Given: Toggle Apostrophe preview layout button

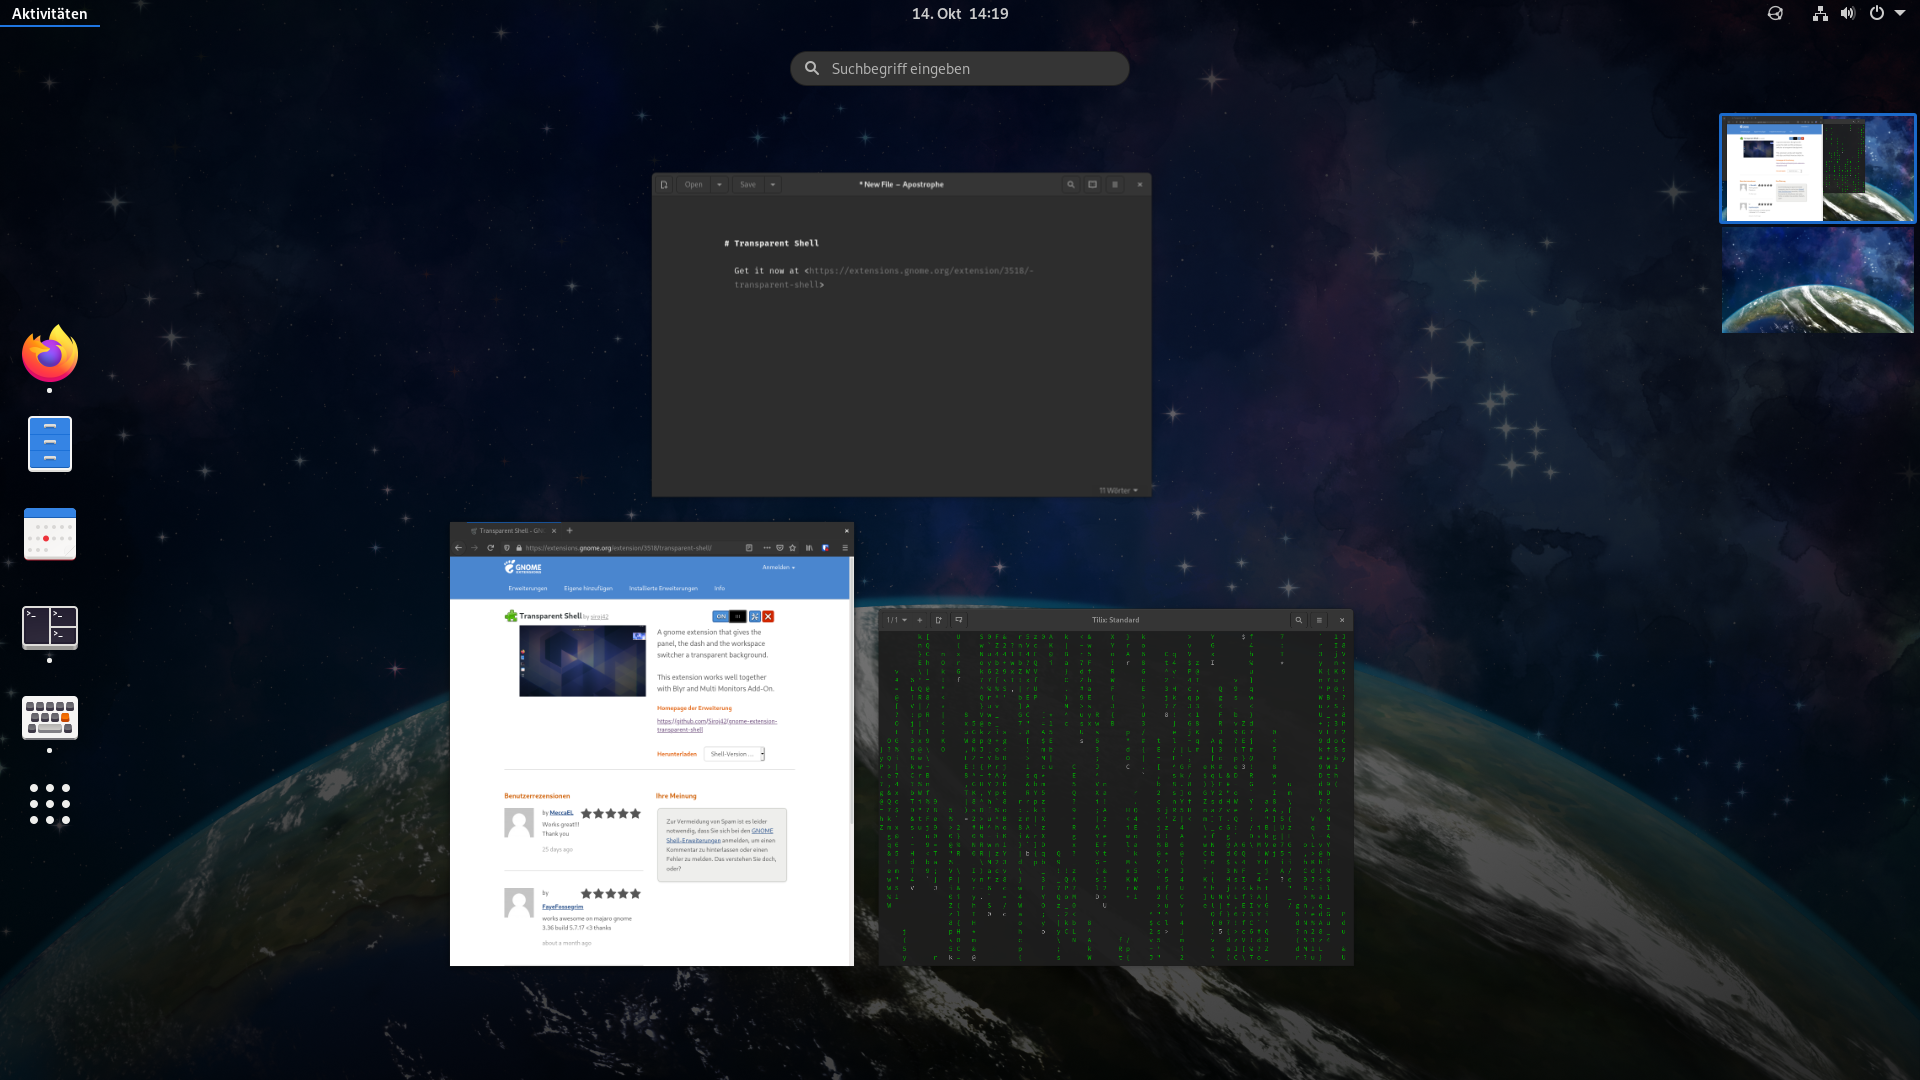Looking at the screenshot, I should 1093,185.
